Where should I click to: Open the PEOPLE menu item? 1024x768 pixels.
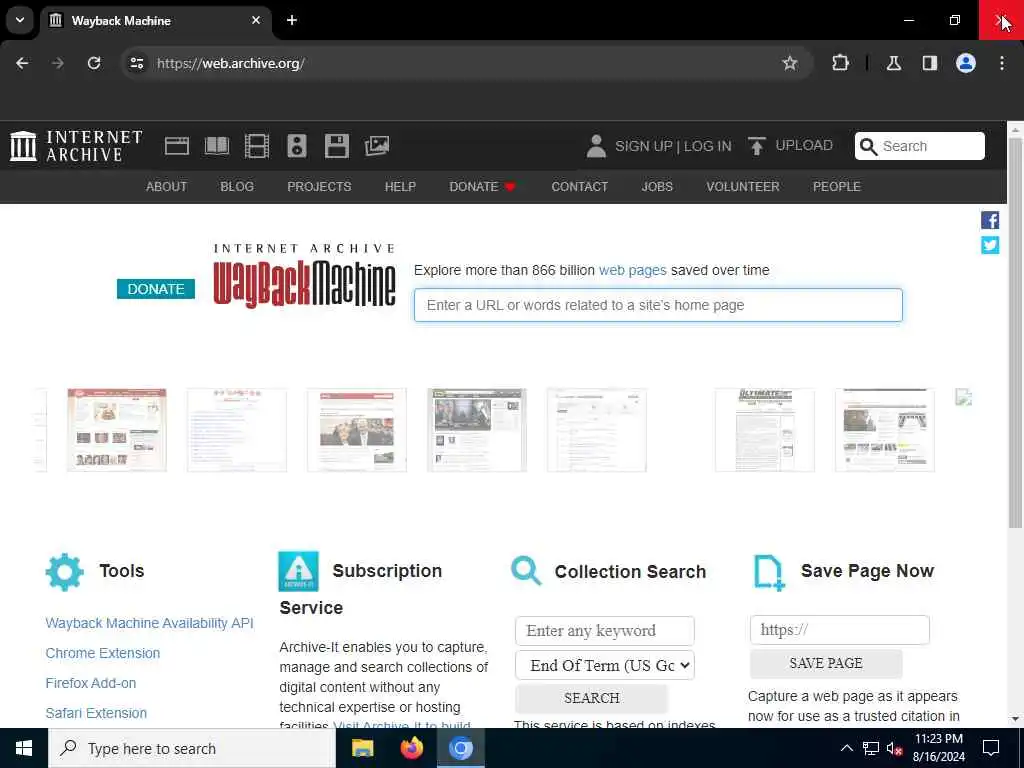pyautogui.click(x=837, y=187)
